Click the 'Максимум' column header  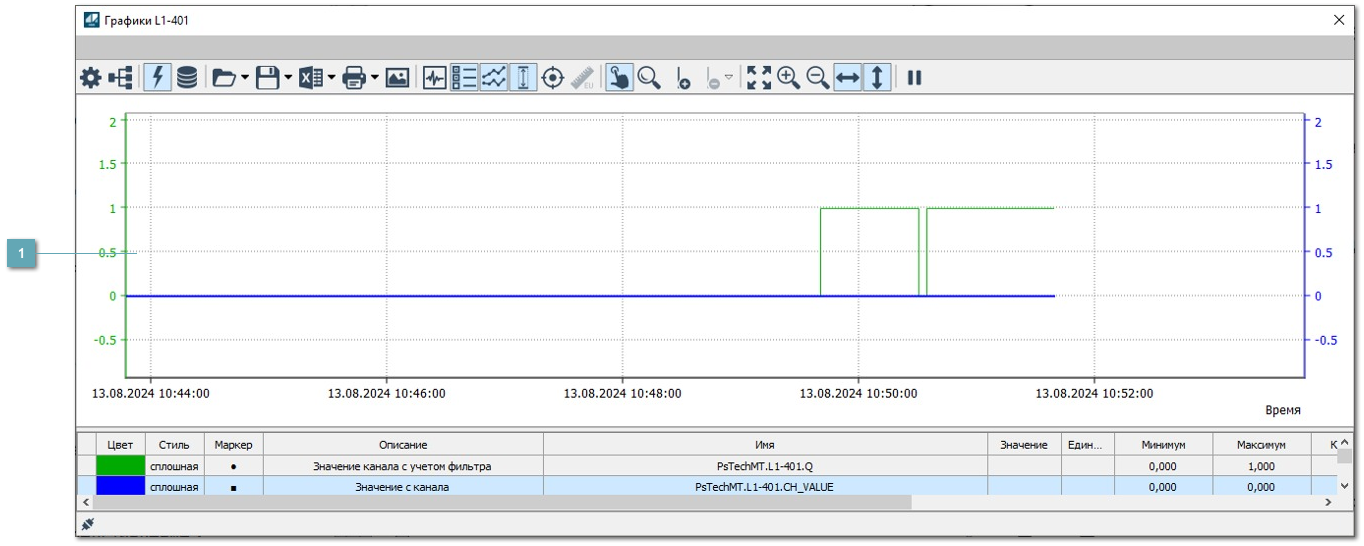pos(1261,445)
